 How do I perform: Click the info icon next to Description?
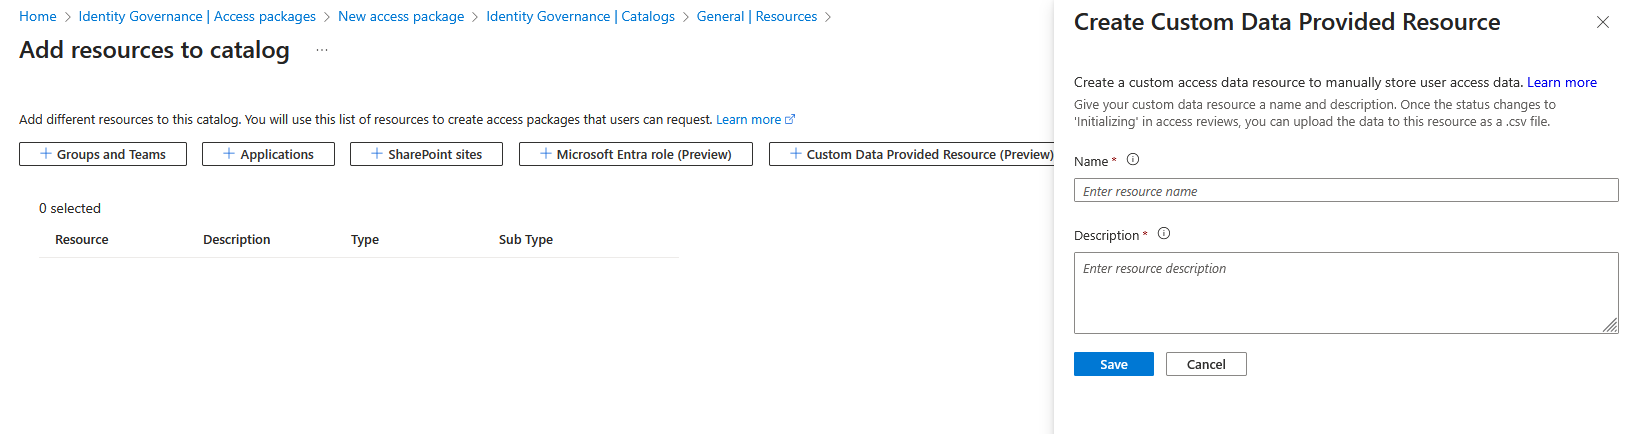tap(1164, 234)
